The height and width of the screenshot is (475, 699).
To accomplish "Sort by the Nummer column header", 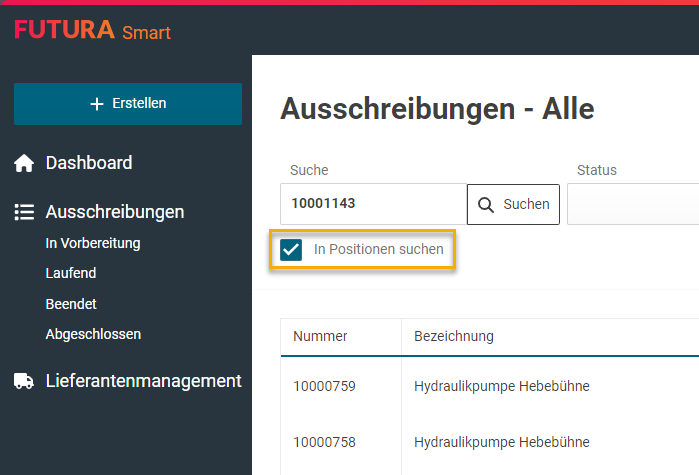I will [320, 337].
